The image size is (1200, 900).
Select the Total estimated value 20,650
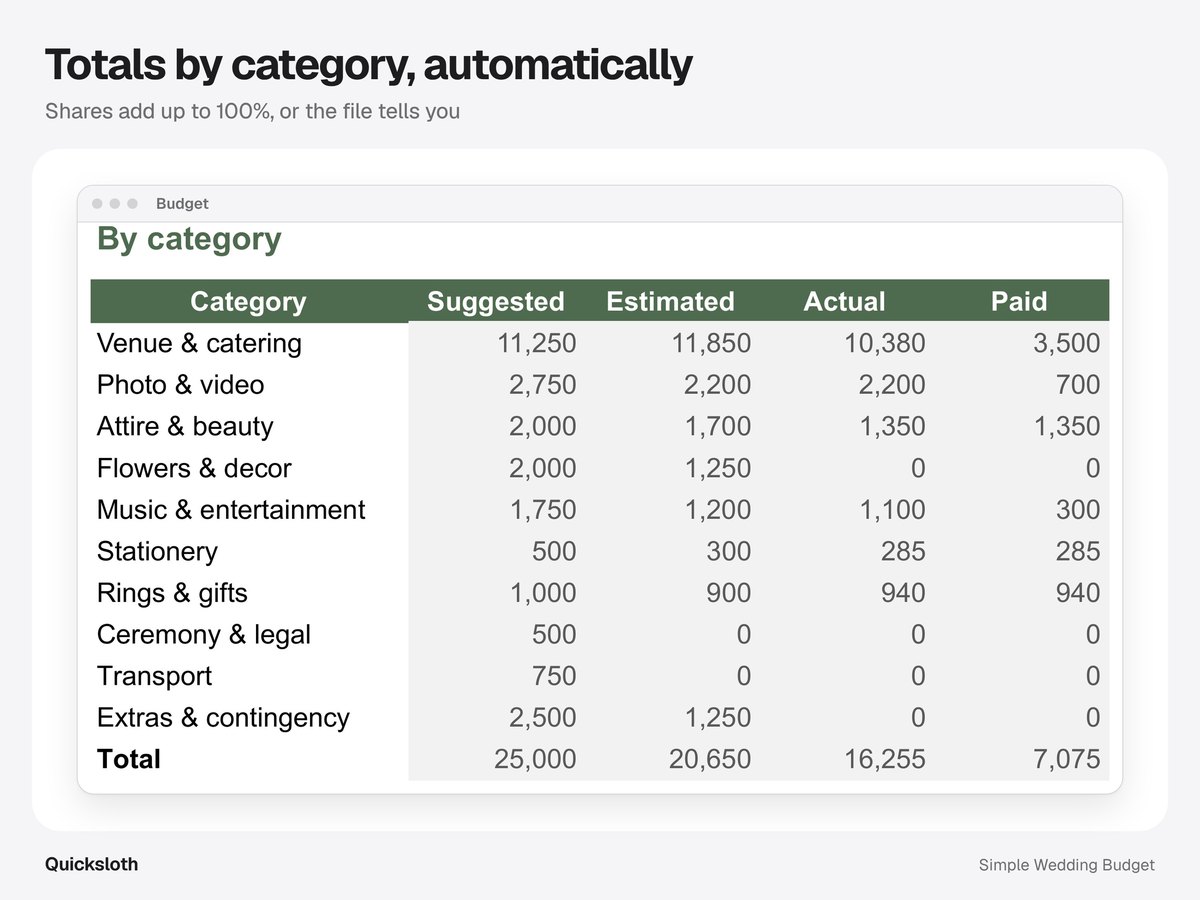710,760
